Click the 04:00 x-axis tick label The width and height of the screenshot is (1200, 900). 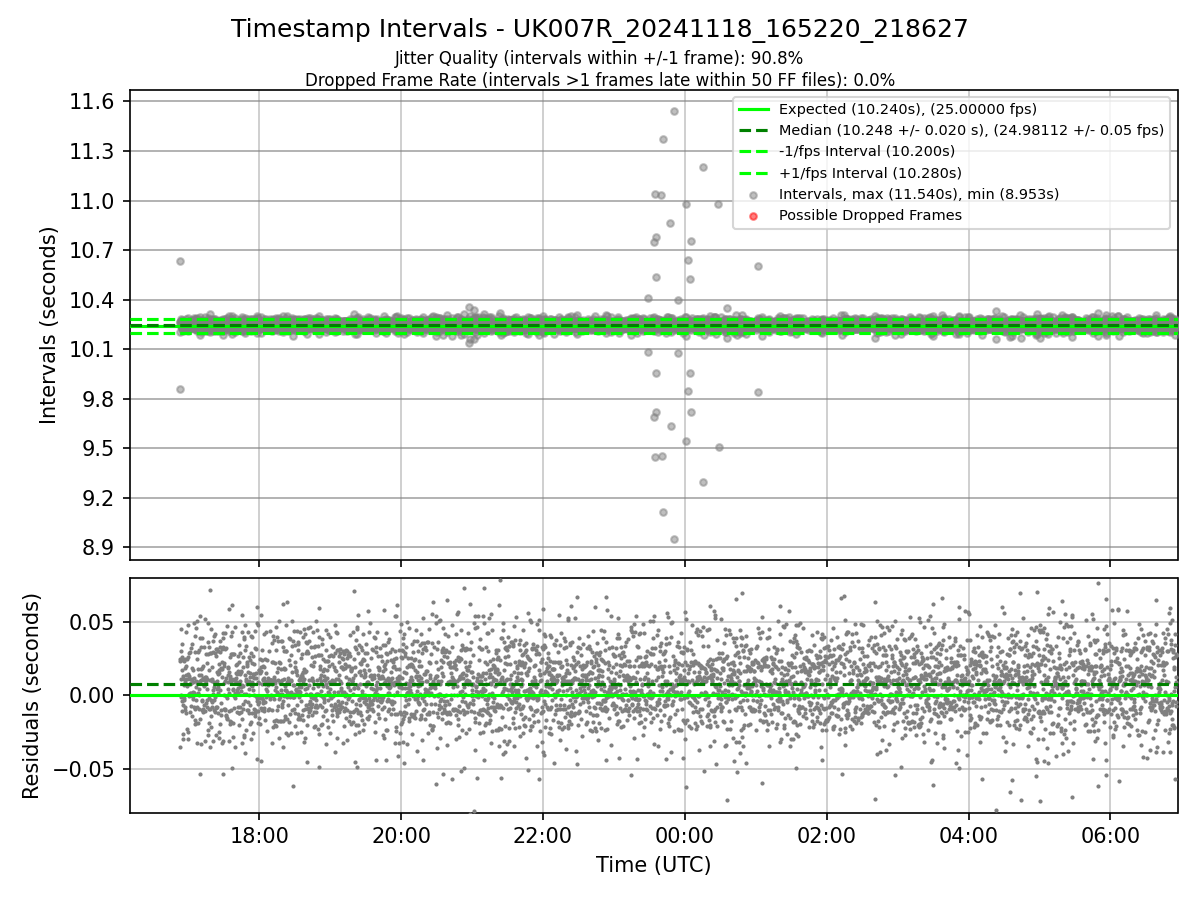[x=969, y=835]
